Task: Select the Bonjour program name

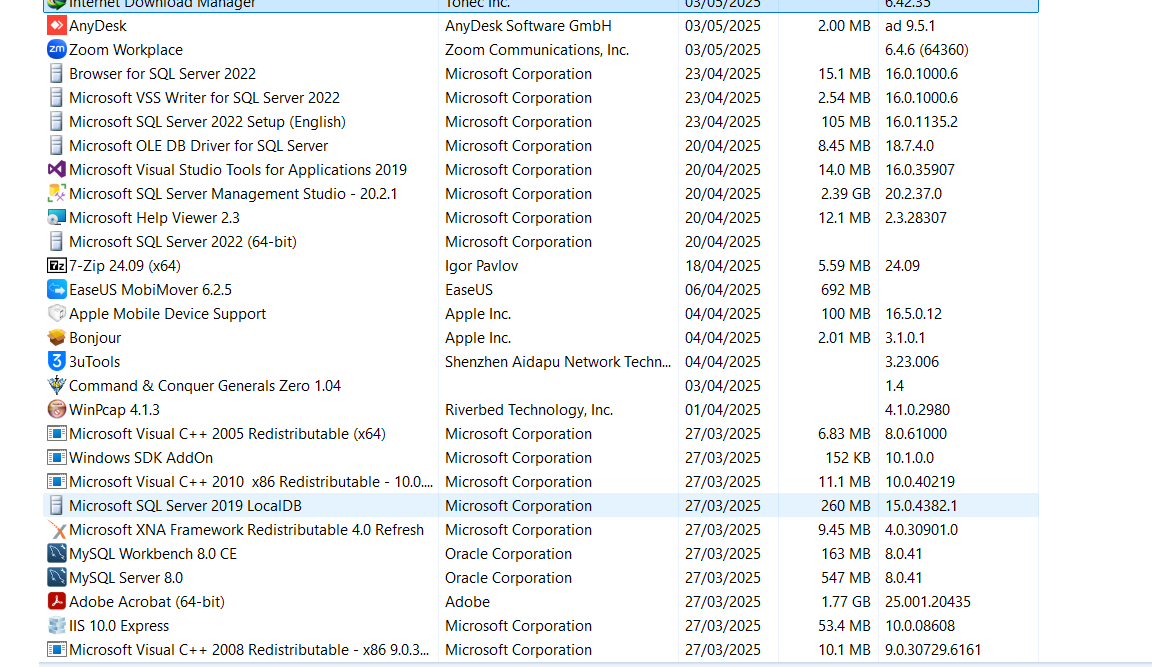Action: (x=95, y=338)
